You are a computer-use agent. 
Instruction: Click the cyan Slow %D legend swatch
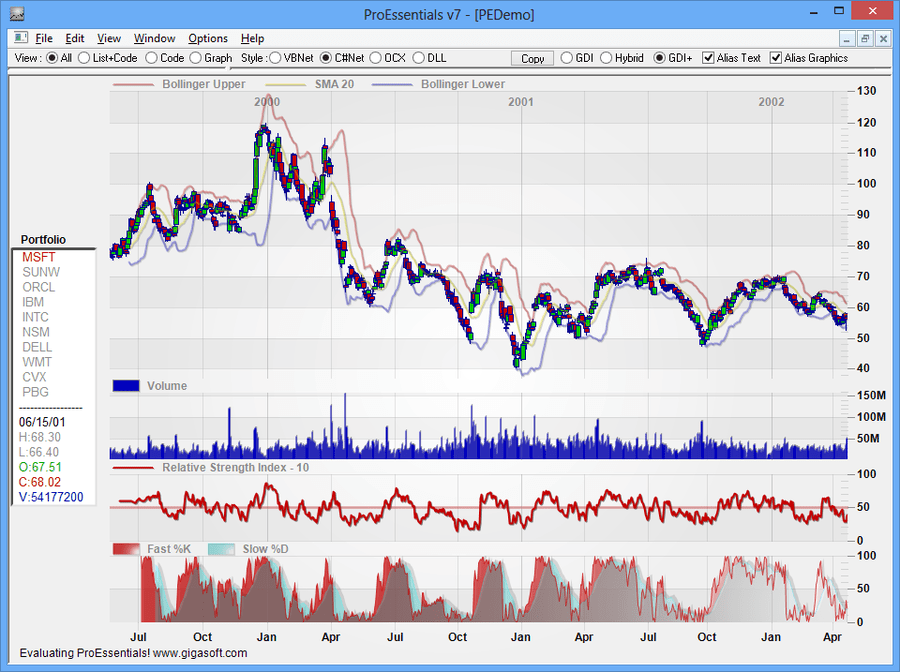221,549
